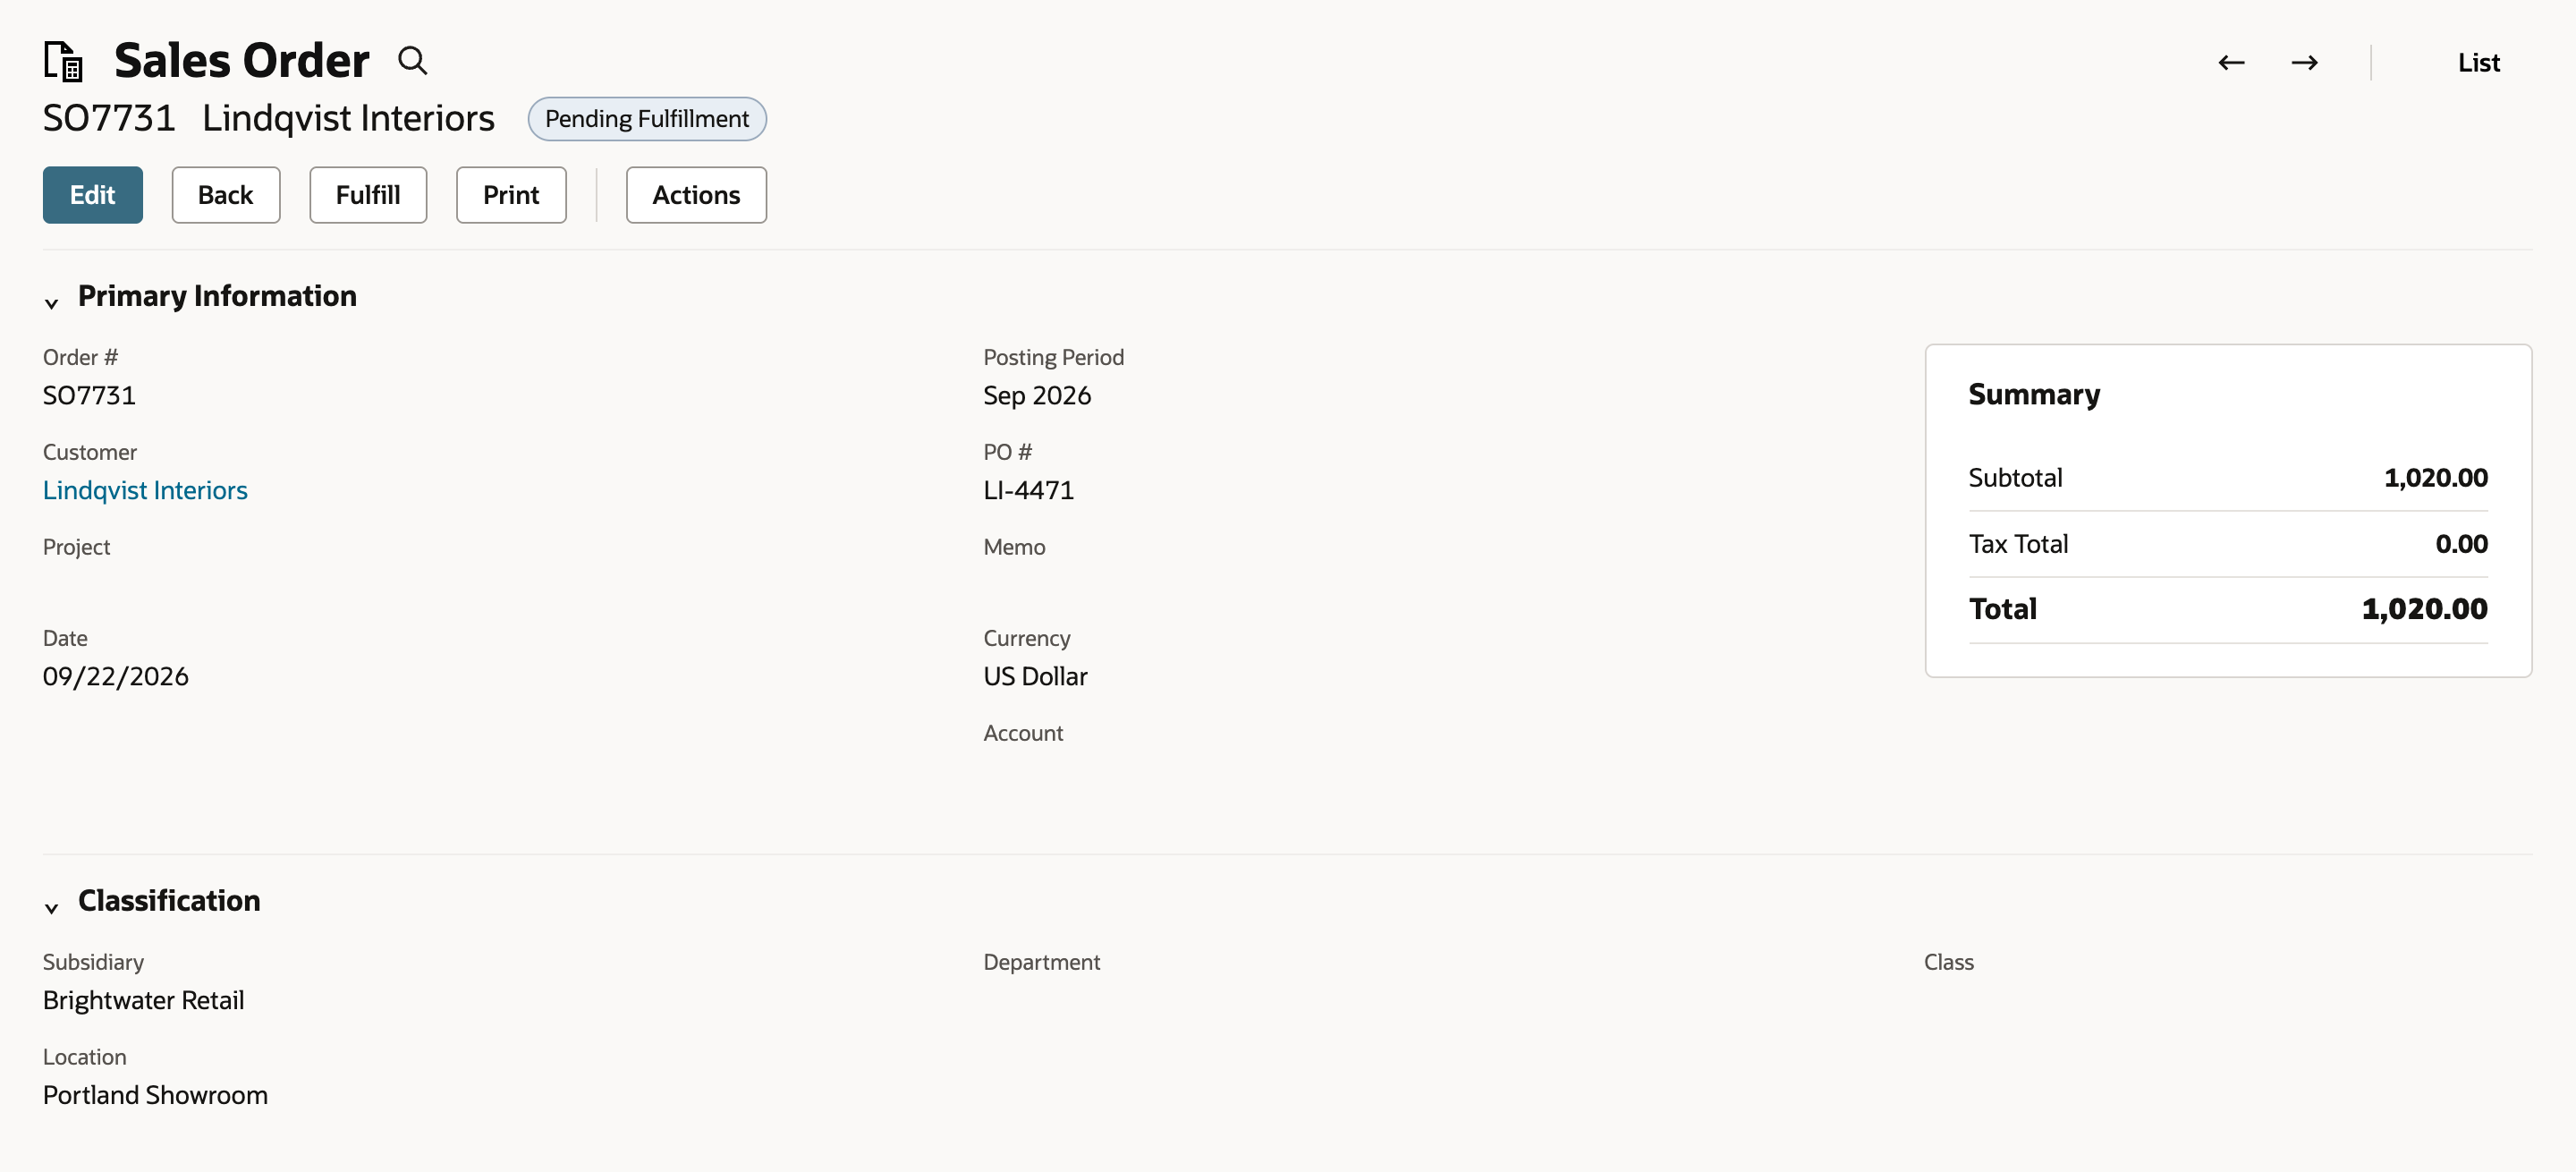
Task: Click the Primary Information heading text
Action: (217, 296)
